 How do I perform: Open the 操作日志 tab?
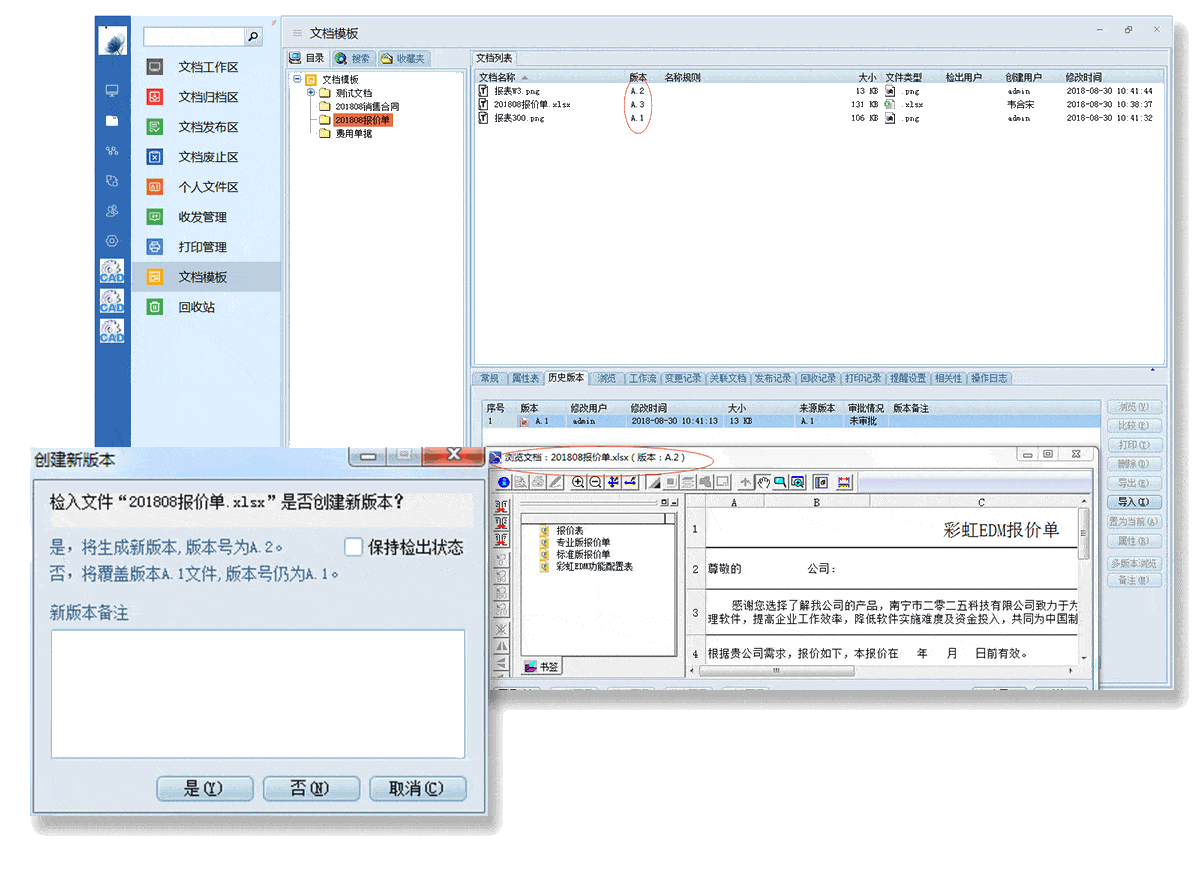989,379
